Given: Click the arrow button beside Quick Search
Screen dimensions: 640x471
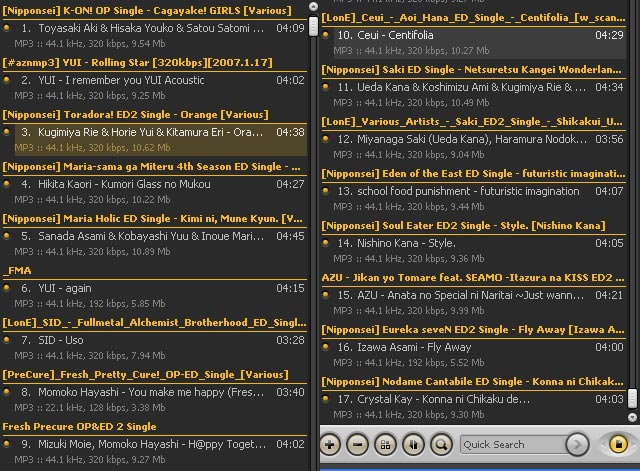Looking at the screenshot, I should [578, 444].
